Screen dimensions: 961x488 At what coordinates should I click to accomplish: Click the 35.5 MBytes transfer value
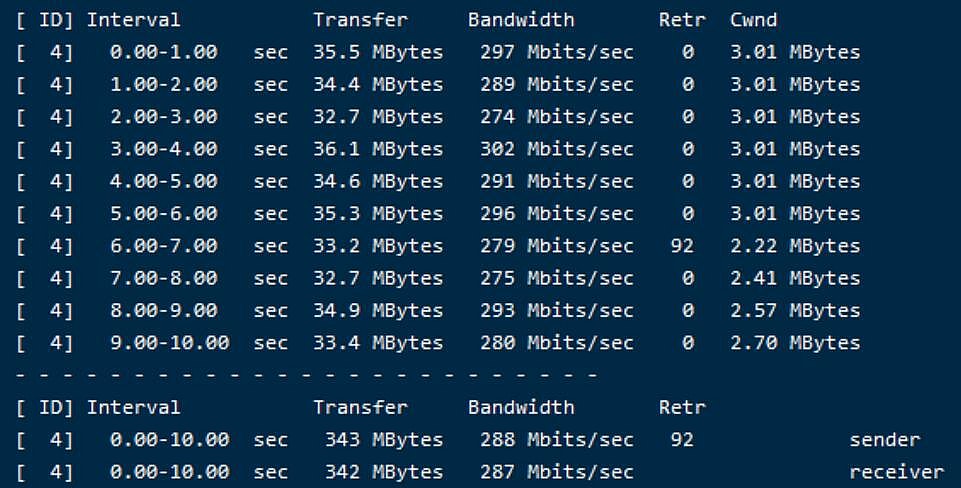[378, 53]
